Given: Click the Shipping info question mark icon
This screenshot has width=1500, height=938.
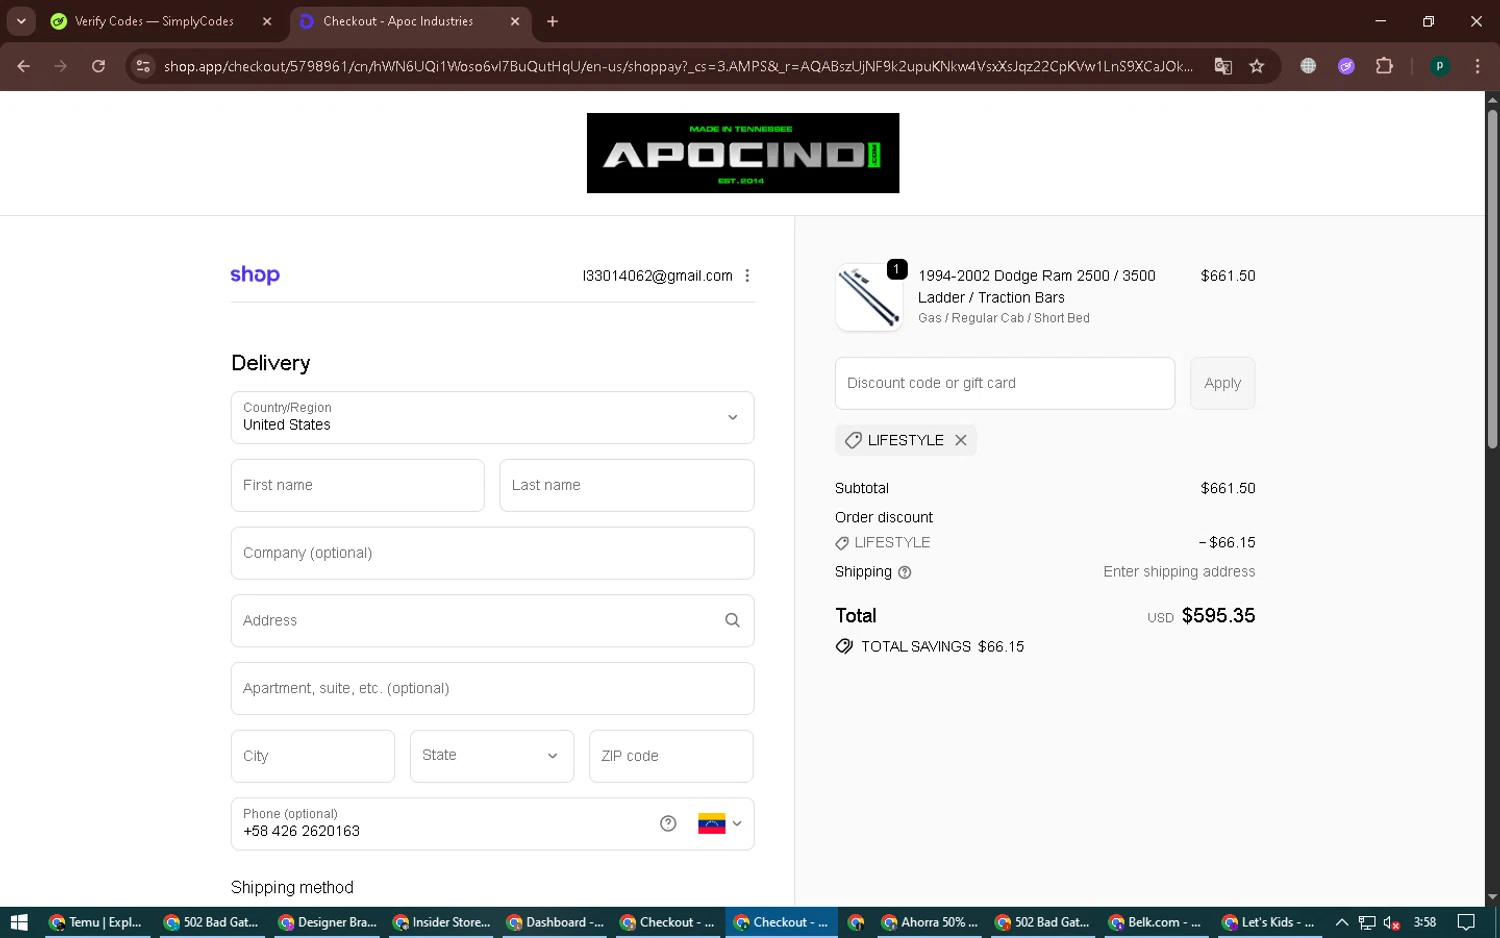Looking at the screenshot, I should [904, 573].
